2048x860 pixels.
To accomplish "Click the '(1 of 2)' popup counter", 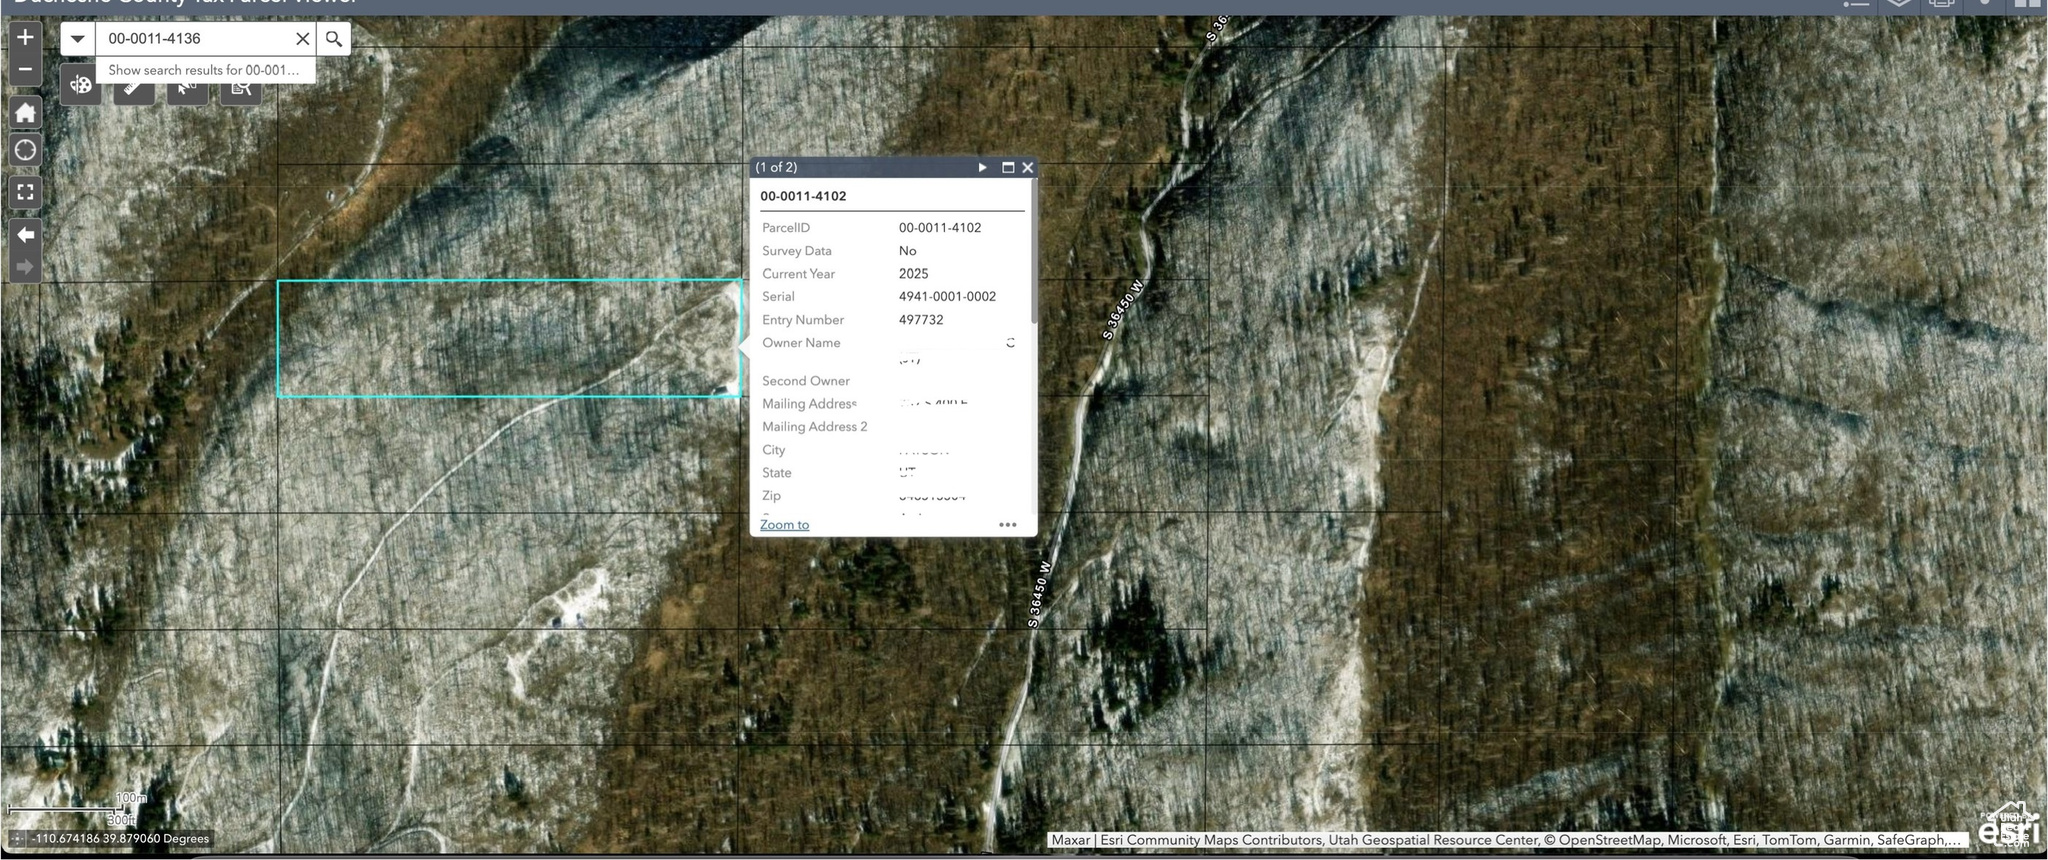I will [776, 167].
